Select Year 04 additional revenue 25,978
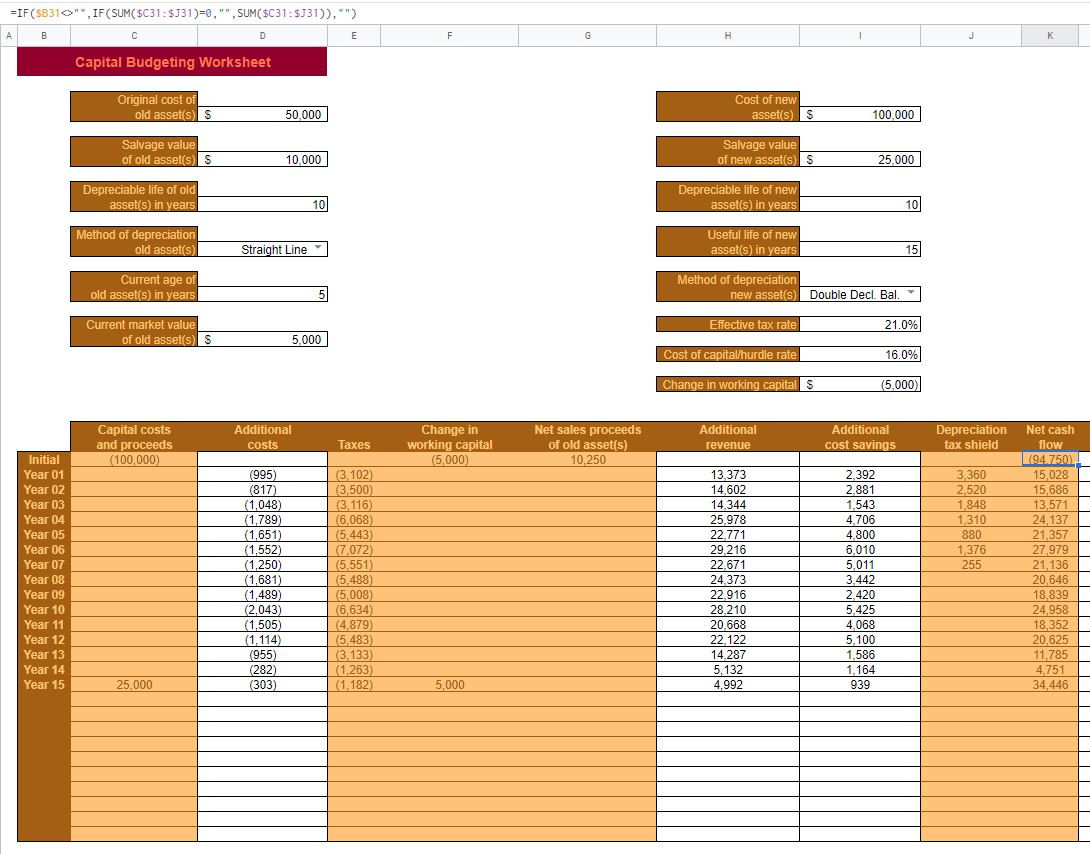Screen dimensions: 1090x854 [x=728, y=520]
